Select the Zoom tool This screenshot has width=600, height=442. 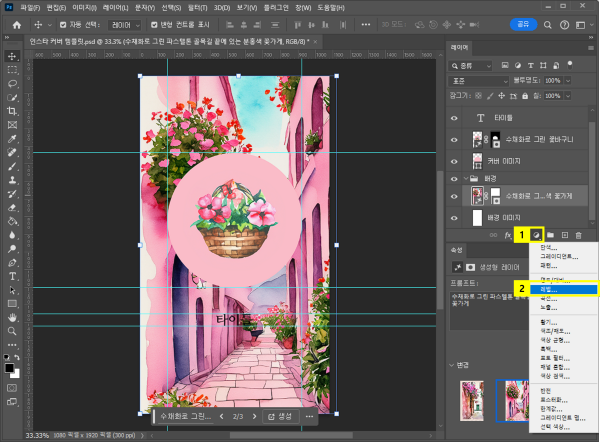(x=12, y=329)
